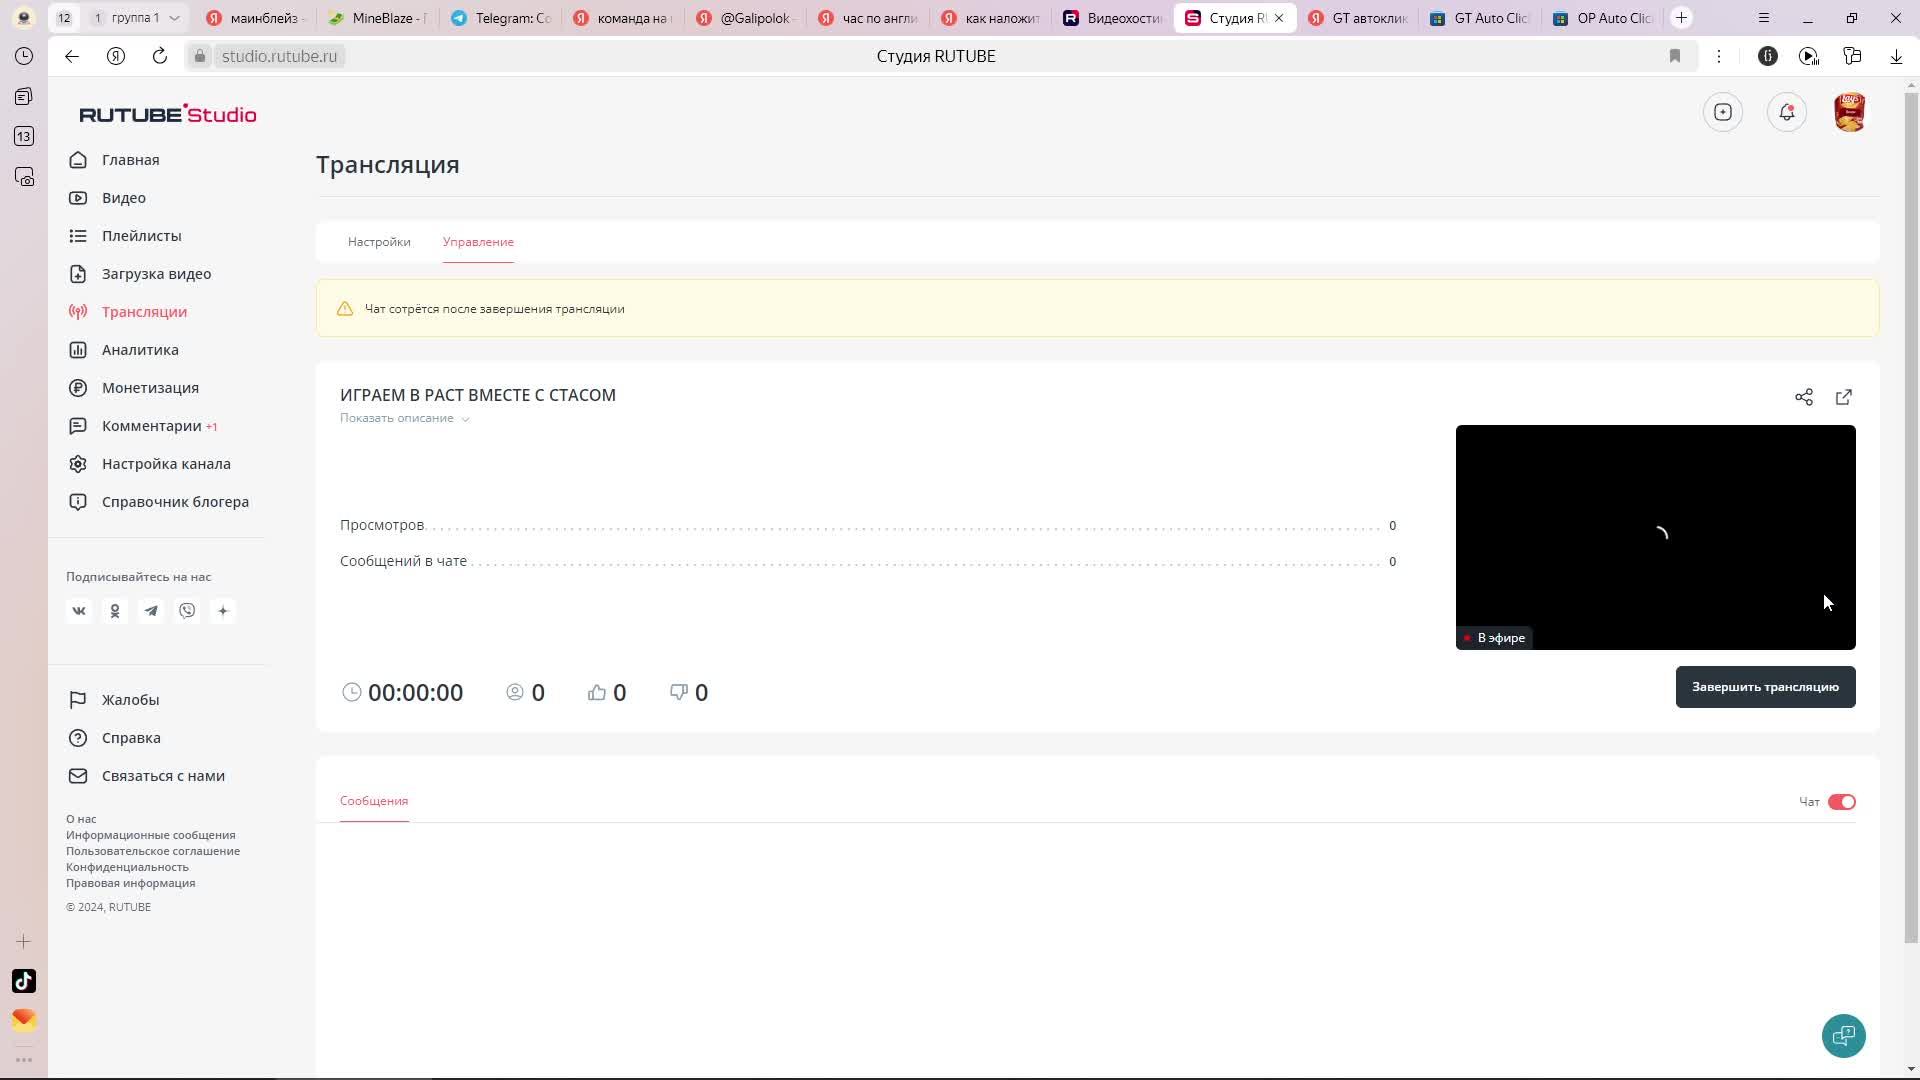Open stream in new window icon
The height and width of the screenshot is (1080, 1920).
coord(1843,397)
